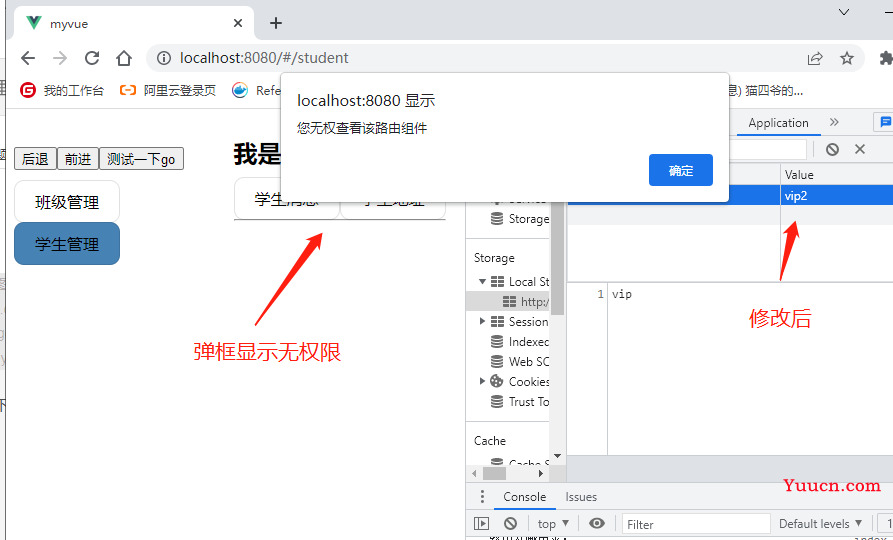The width and height of the screenshot is (893, 540).
Task: Open the tab search chevron
Action: click(844, 12)
